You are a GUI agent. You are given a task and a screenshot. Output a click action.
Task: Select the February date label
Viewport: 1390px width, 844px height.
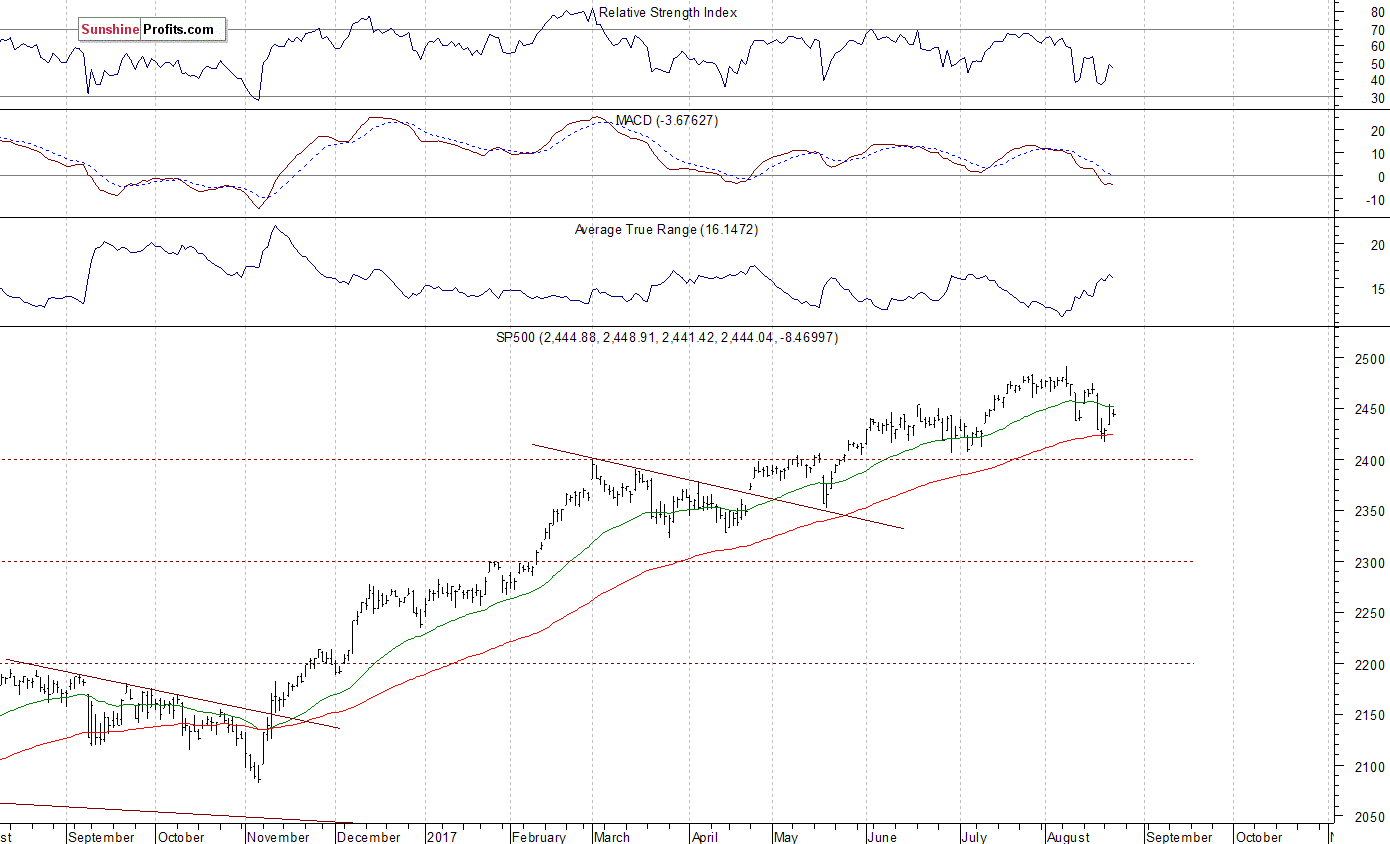(540, 837)
